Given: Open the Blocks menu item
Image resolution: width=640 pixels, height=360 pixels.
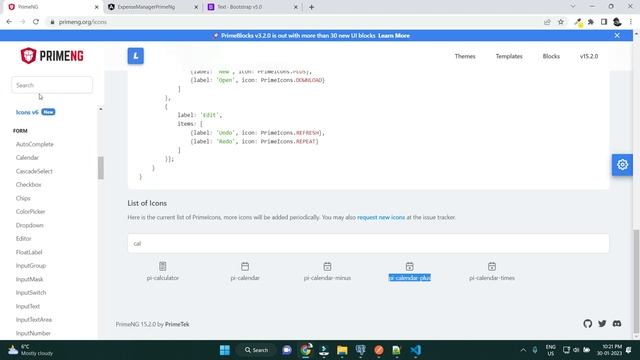Looking at the screenshot, I should click(551, 56).
